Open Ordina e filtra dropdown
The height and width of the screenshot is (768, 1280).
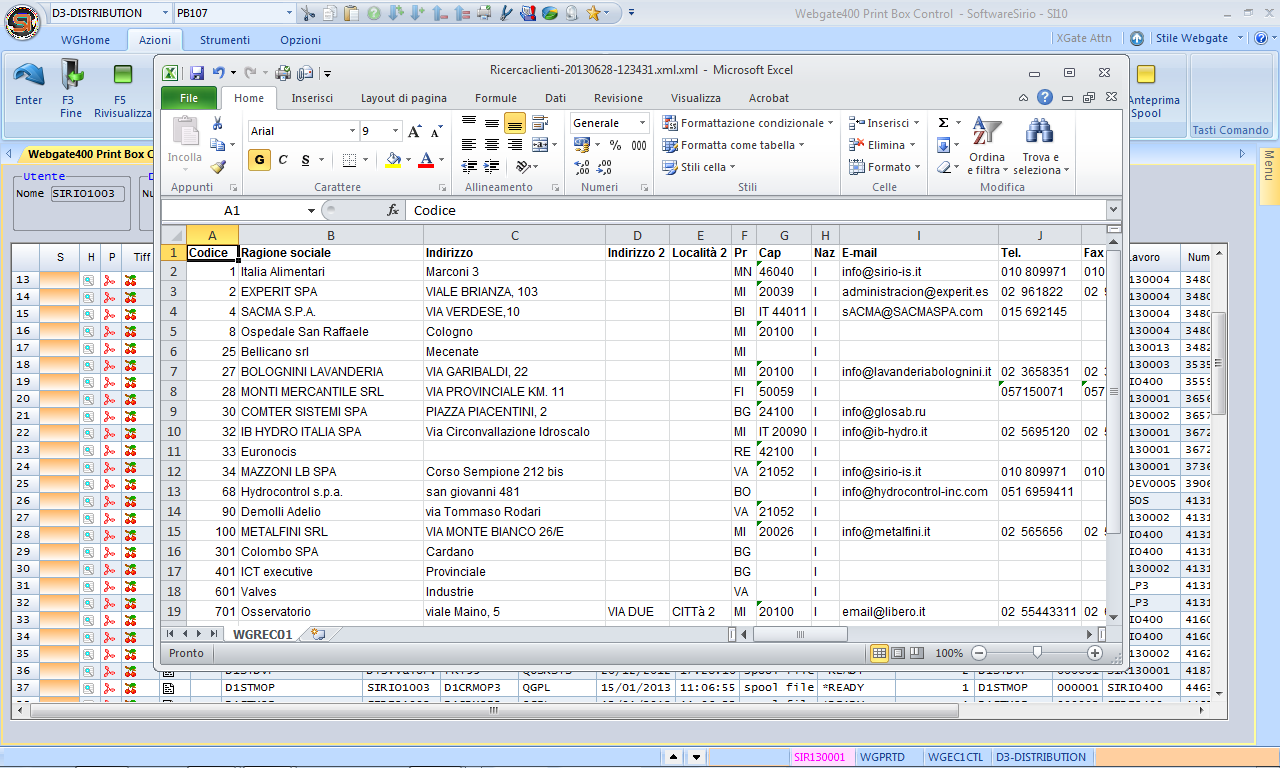pos(987,147)
